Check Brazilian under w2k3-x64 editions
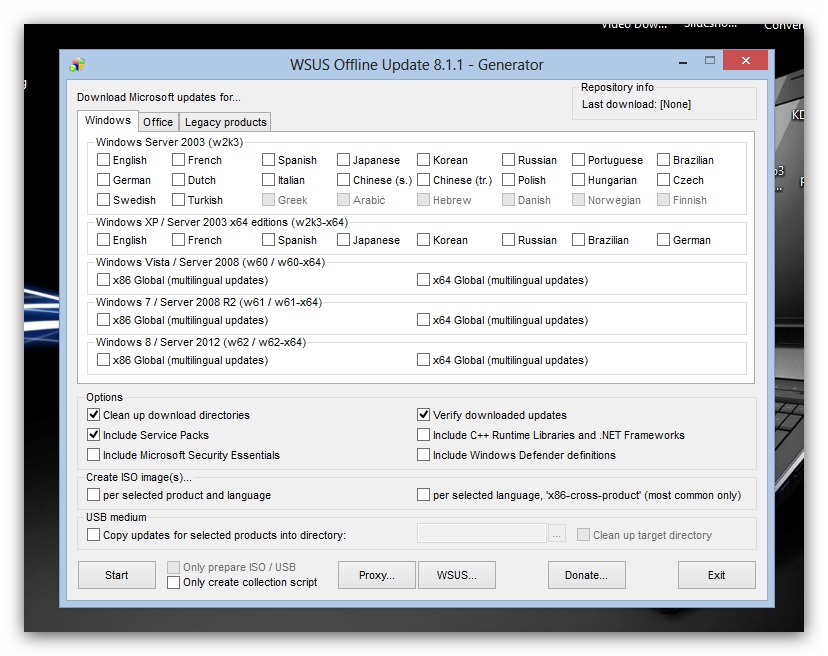This screenshot has height=656, width=828. (579, 240)
